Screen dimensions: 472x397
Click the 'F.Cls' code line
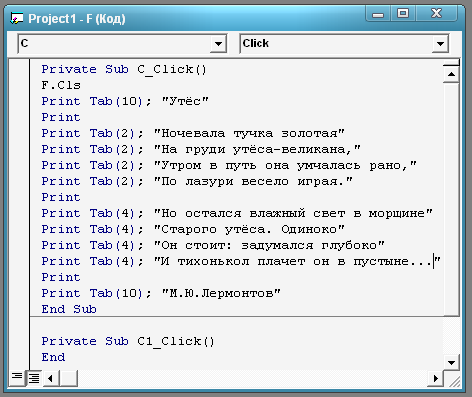[61, 85]
